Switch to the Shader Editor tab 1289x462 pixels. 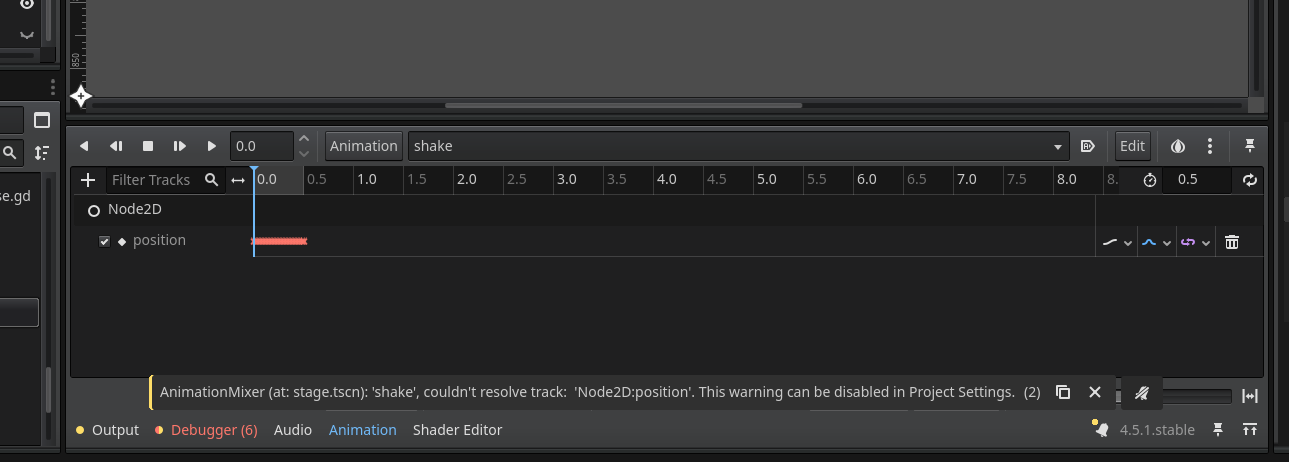click(x=457, y=430)
